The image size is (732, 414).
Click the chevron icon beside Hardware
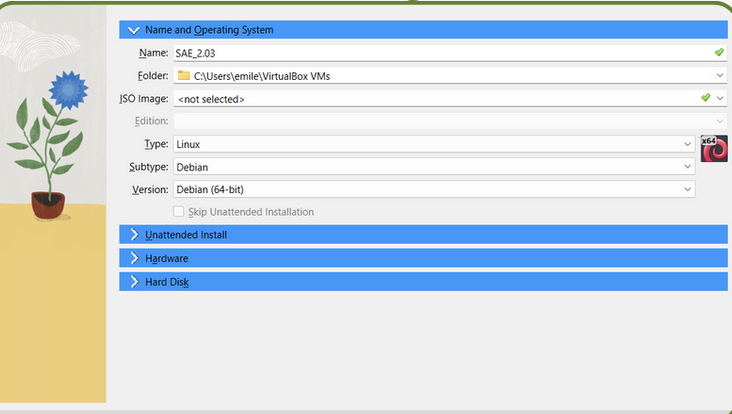pos(134,258)
